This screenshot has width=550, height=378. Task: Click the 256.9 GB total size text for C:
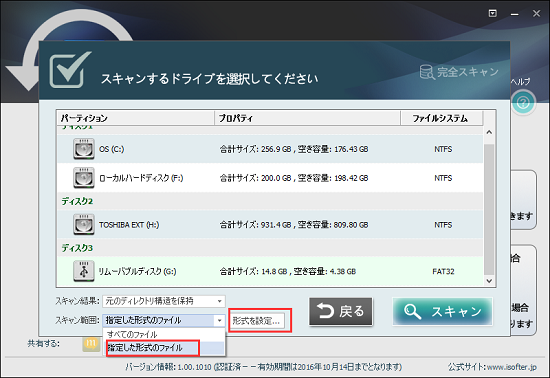click(x=256, y=149)
